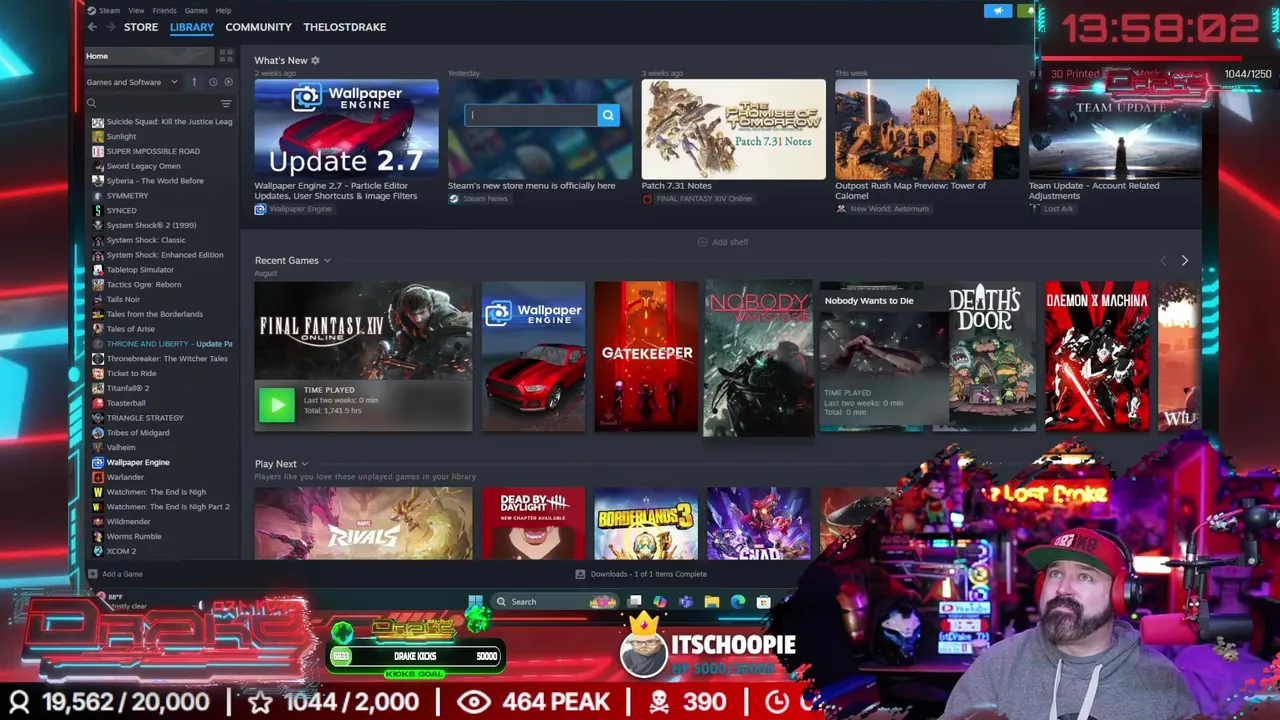Open What's New settings gear
The height and width of the screenshot is (720, 1280).
(x=315, y=60)
